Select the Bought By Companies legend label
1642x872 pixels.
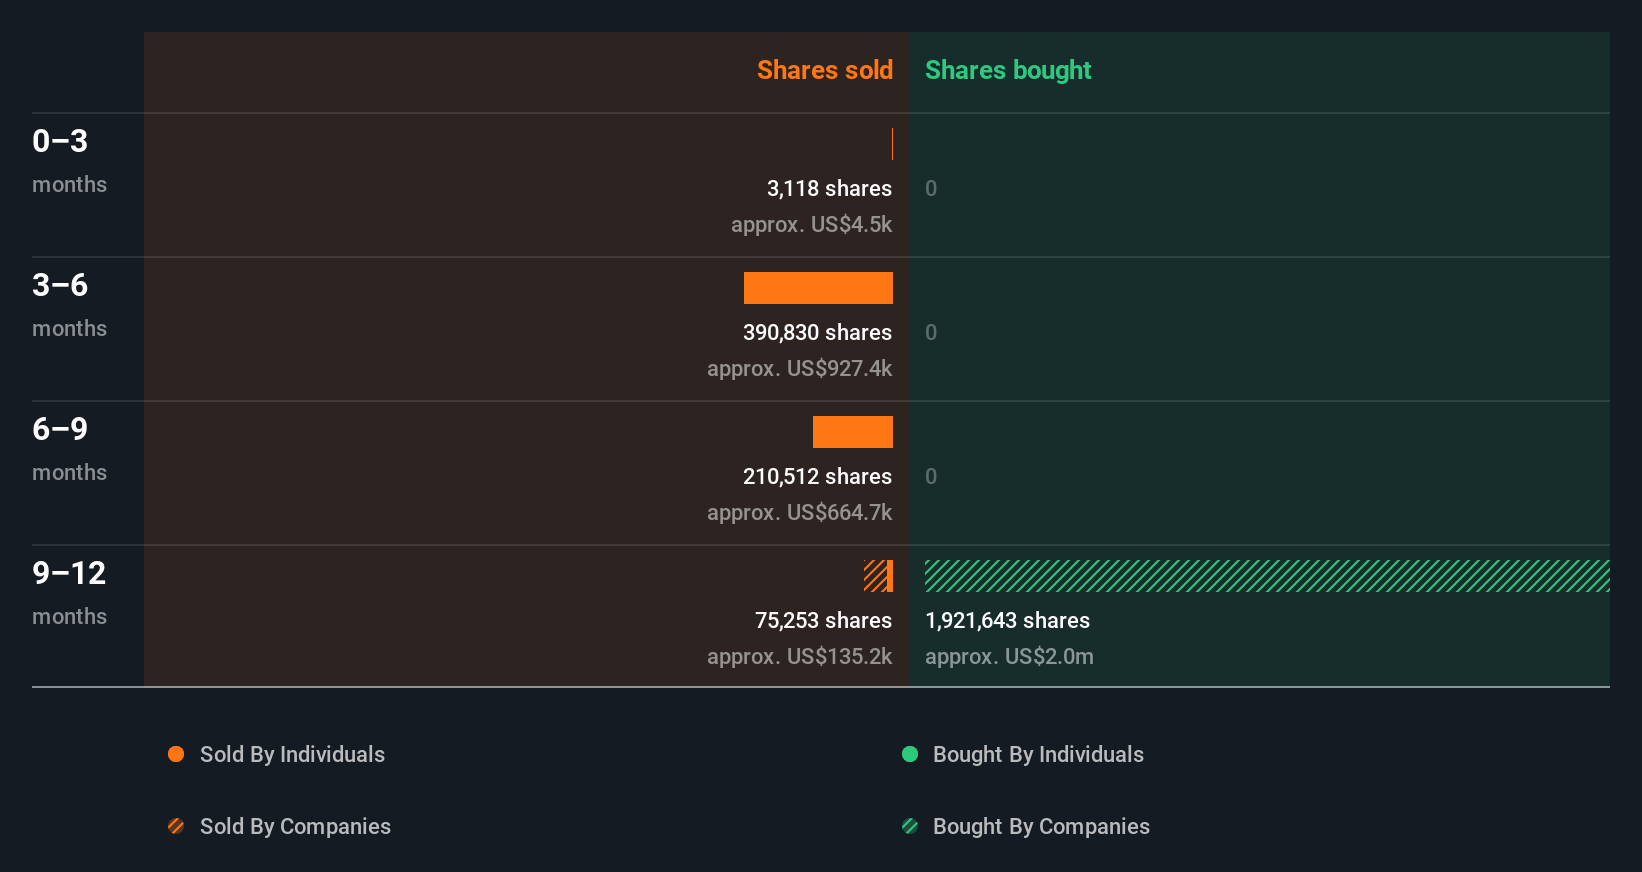(1041, 826)
